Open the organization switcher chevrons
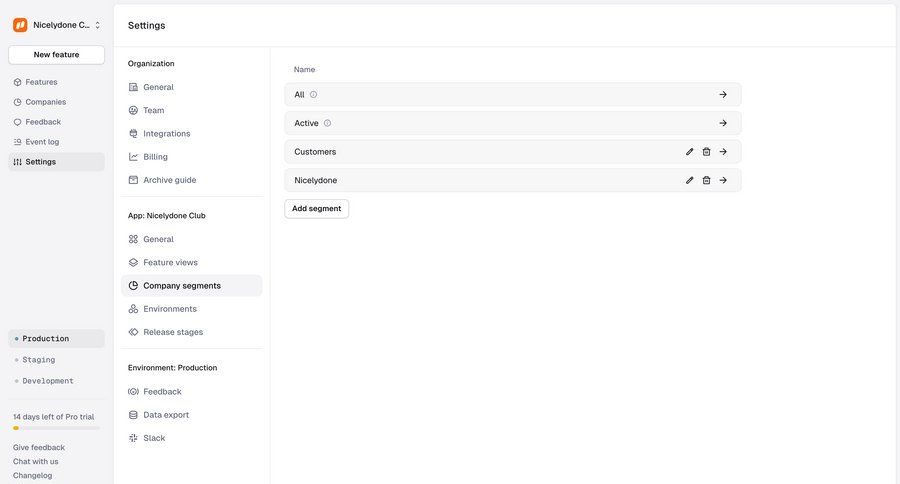The image size is (900, 484). click(98, 25)
